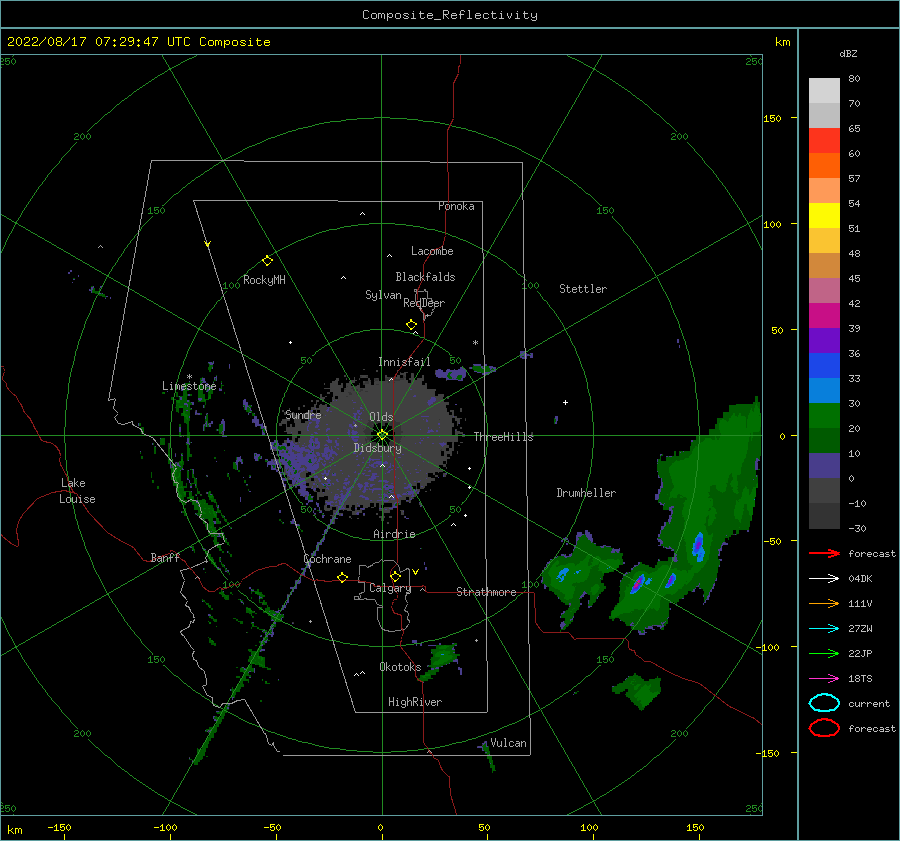Pick the blue 33-36 dBZ swatch
This screenshot has width=900, height=841.
coord(824,366)
